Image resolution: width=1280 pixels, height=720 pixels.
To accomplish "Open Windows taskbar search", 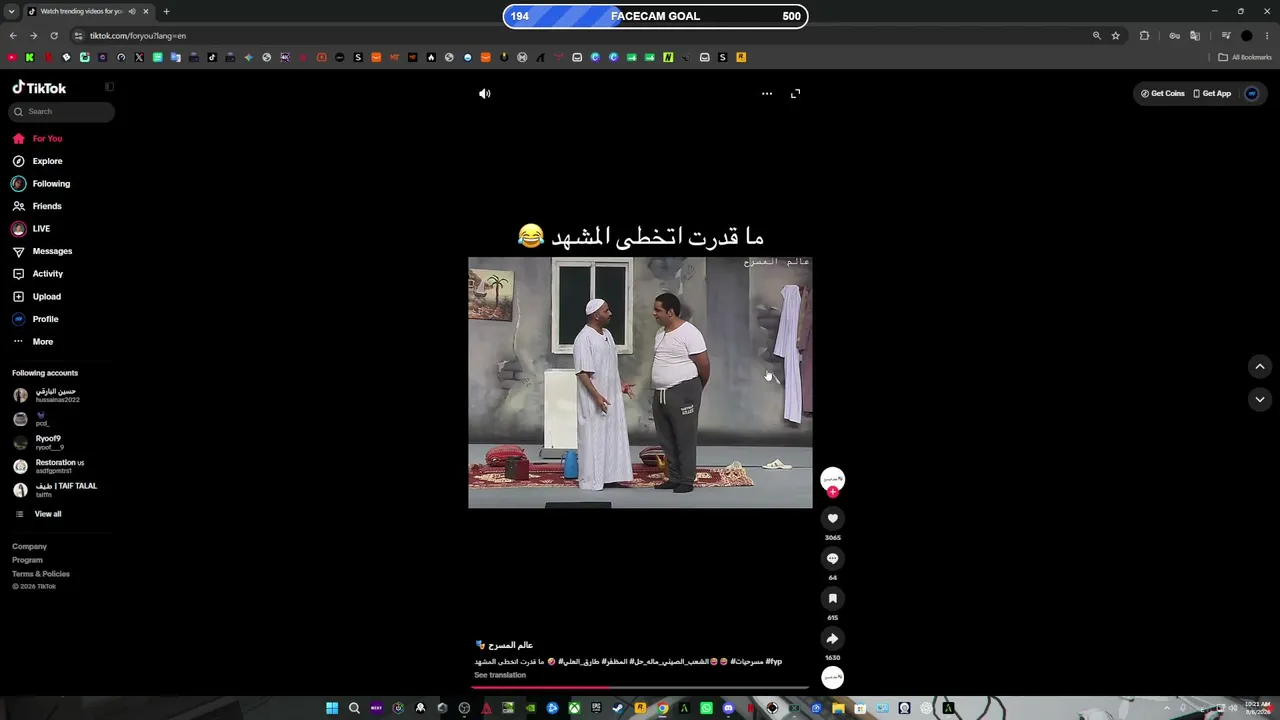I will tap(354, 708).
